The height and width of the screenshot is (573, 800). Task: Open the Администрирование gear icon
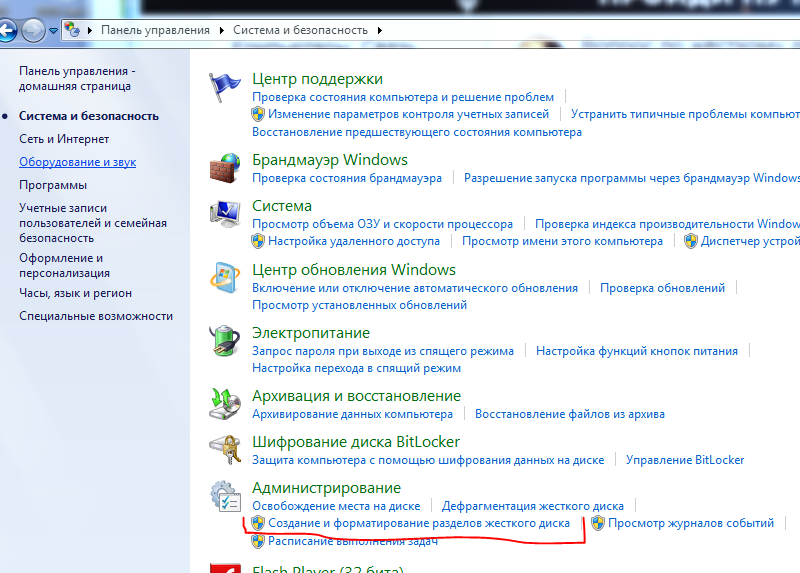(x=225, y=497)
